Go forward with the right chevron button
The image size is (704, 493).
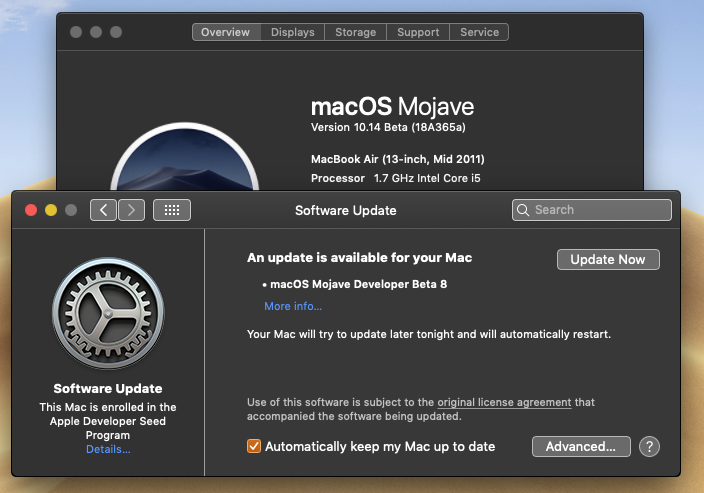[x=132, y=210]
